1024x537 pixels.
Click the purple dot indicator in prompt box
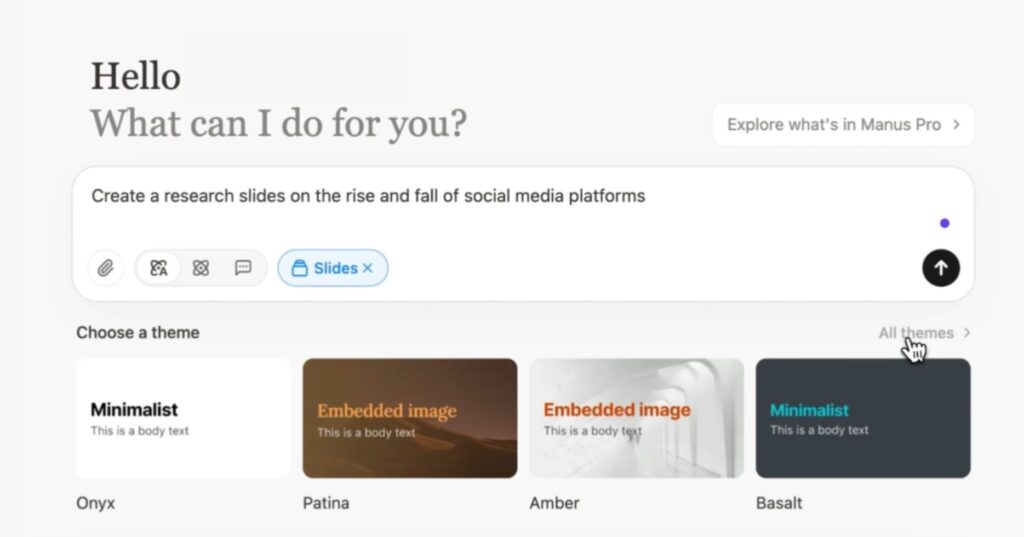(944, 223)
